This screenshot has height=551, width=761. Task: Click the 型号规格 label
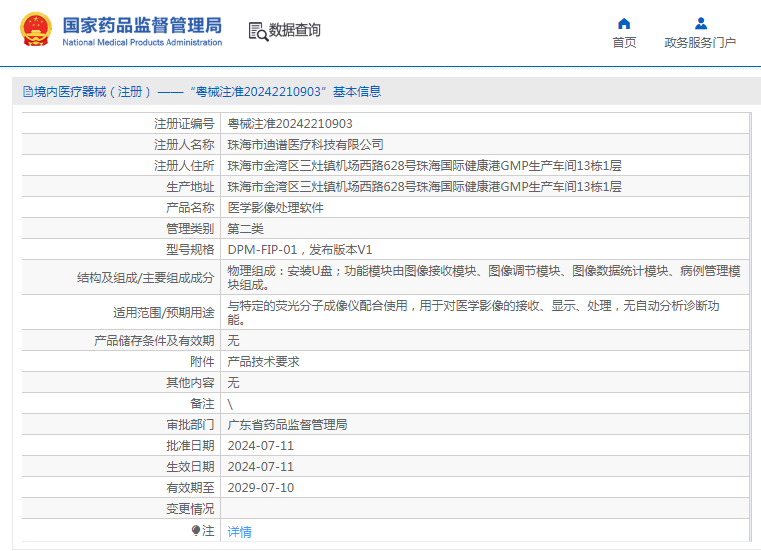coord(190,250)
